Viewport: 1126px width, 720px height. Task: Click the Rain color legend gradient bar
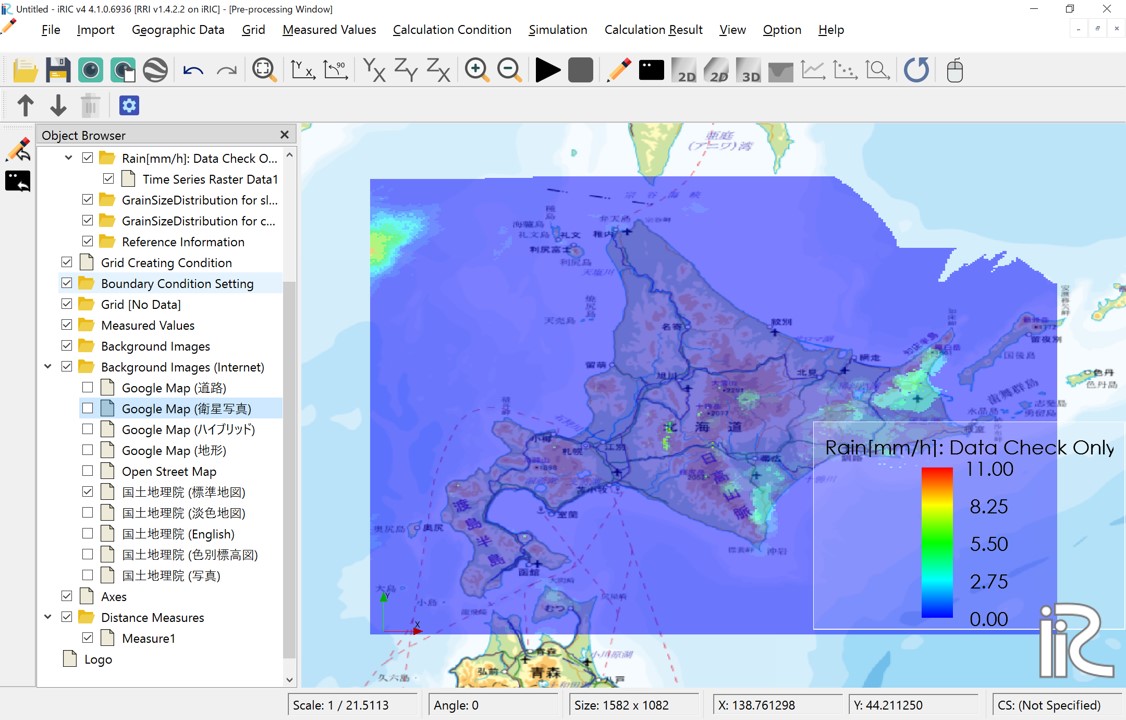(x=937, y=543)
